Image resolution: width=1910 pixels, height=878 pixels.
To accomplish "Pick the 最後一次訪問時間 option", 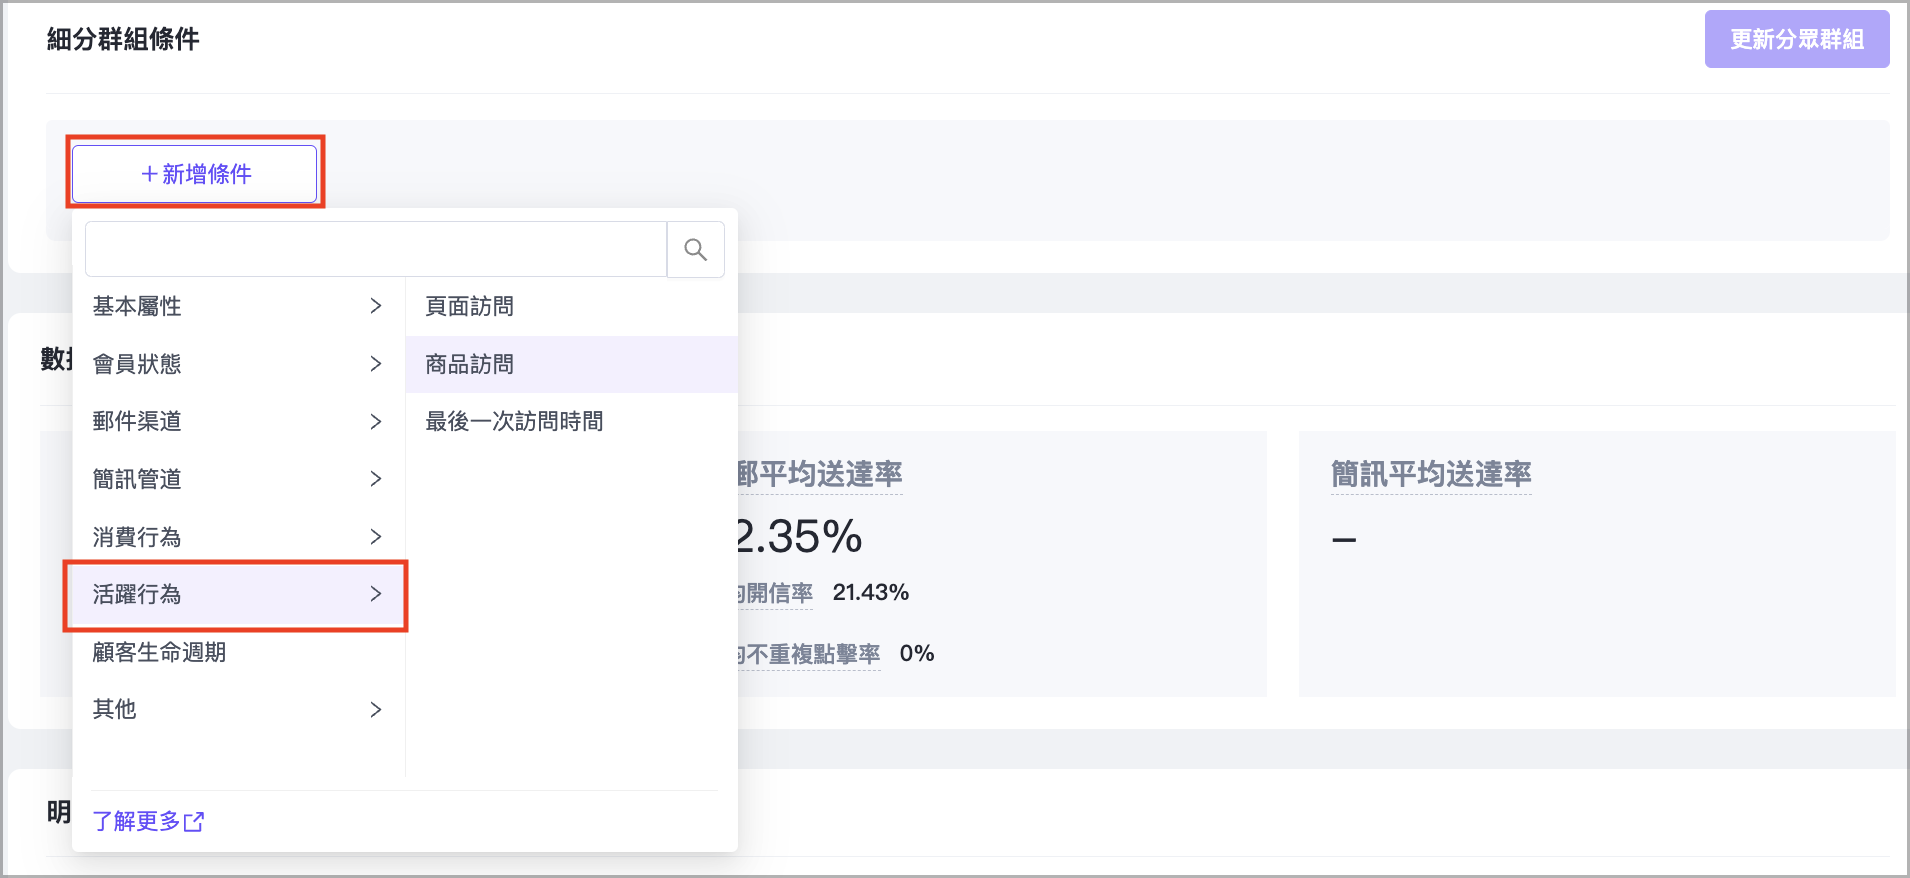I will click(514, 421).
